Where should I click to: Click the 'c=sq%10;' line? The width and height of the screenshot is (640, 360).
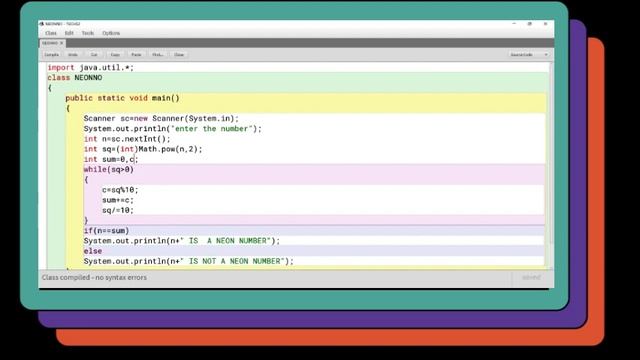tap(120, 190)
